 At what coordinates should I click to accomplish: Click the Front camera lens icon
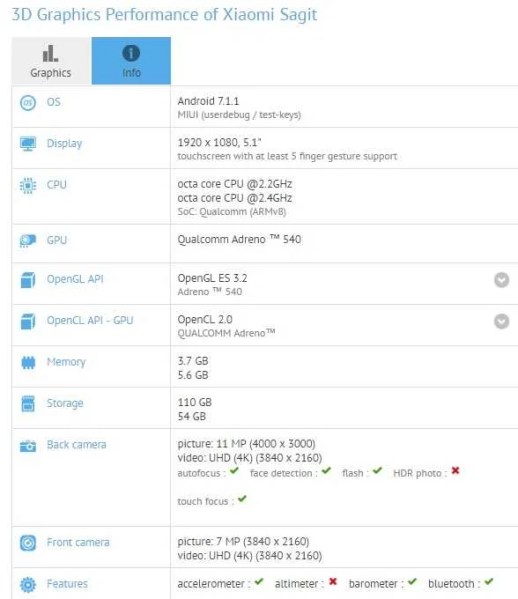point(28,543)
